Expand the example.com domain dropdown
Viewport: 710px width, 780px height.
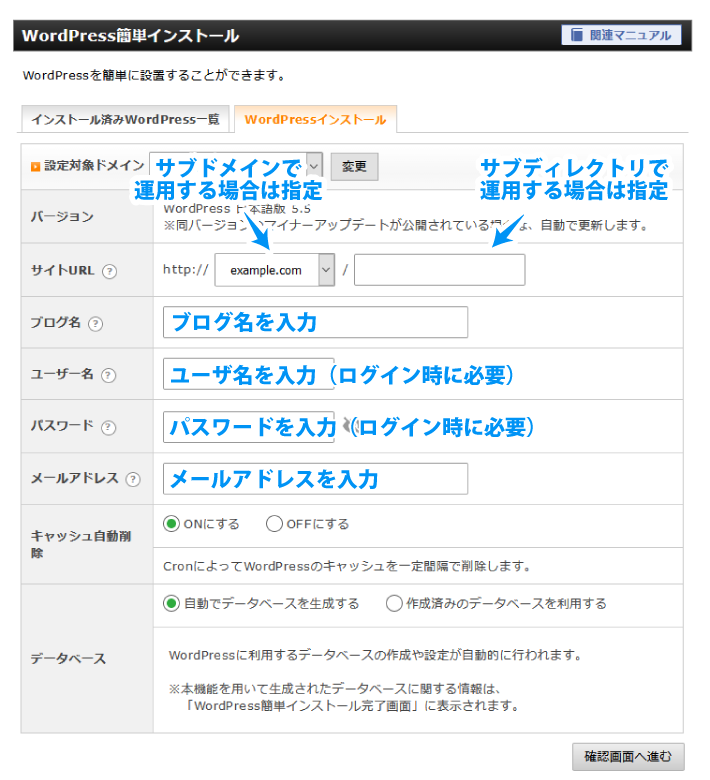tap(275, 270)
